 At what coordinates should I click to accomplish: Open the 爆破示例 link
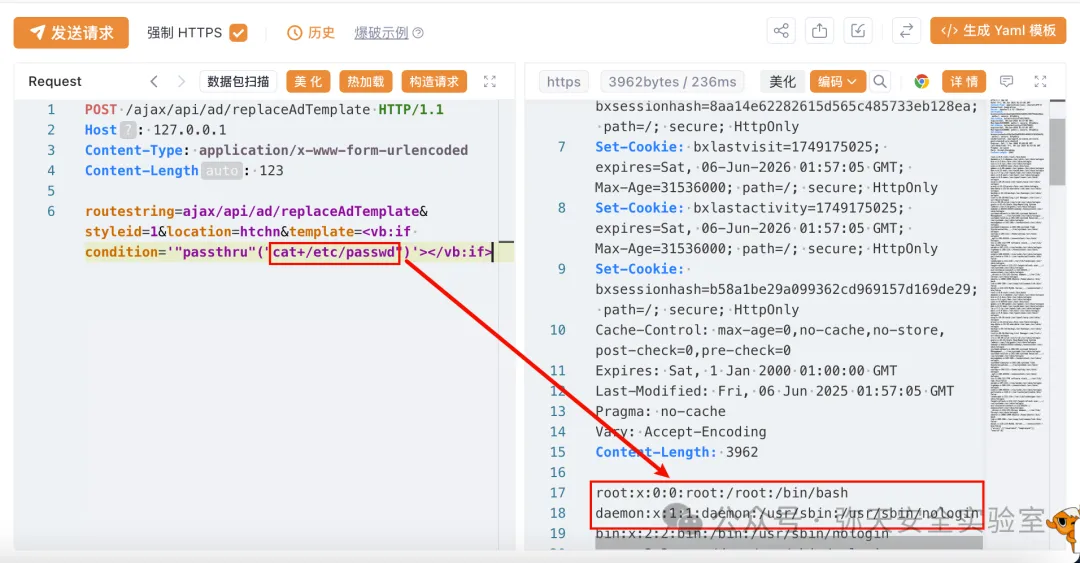(x=381, y=32)
